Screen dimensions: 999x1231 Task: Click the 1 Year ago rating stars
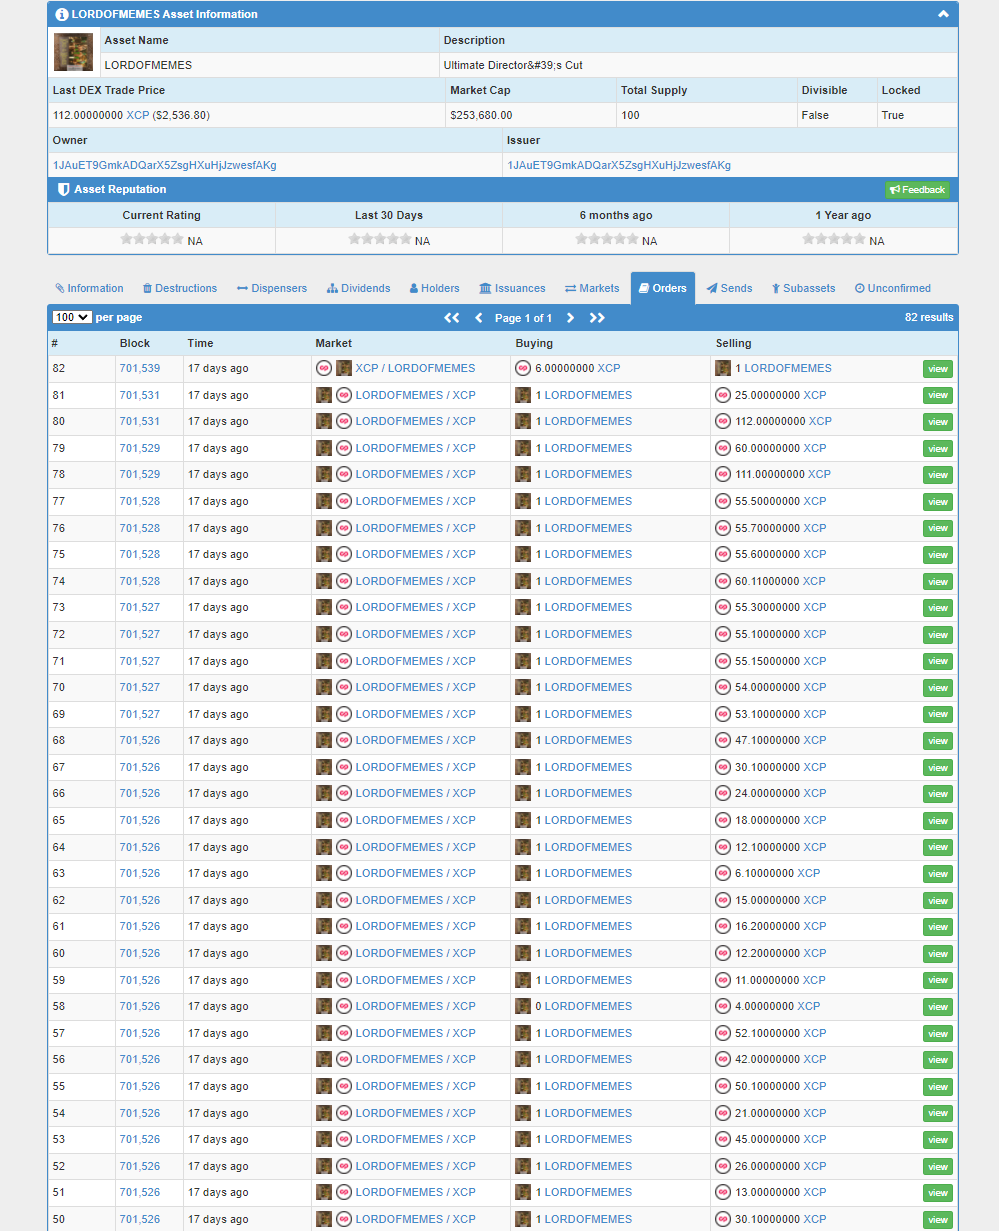[834, 239]
